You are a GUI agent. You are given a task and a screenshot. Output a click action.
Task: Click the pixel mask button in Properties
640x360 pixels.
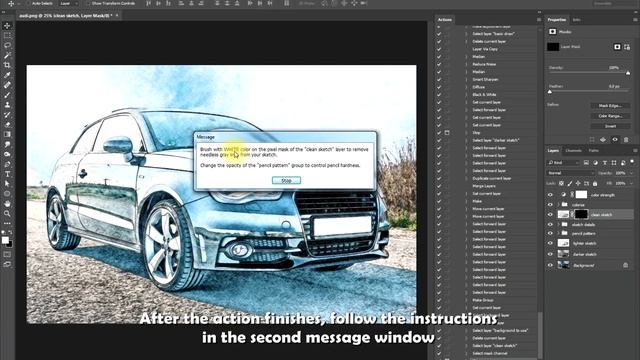[x=617, y=47]
